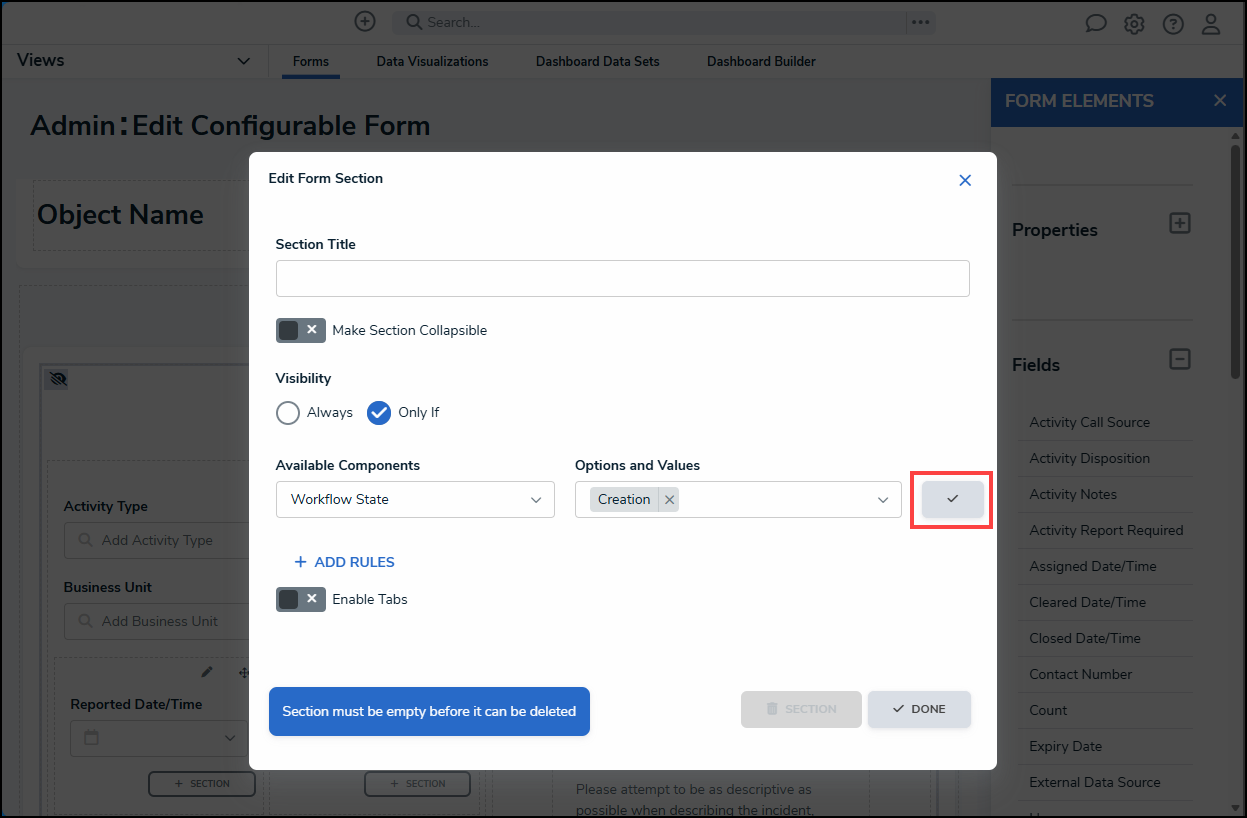This screenshot has width=1247, height=818.
Task: Expand the Options and Values dropdown
Action: coord(883,500)
